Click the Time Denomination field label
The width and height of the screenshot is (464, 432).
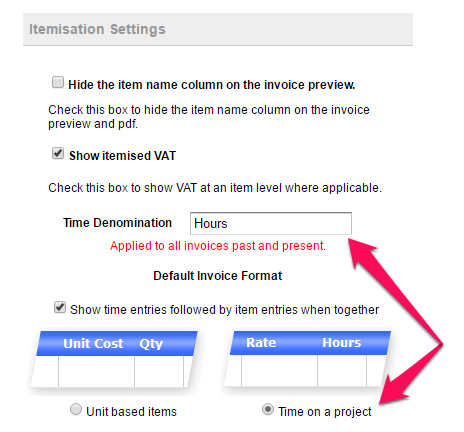pos(117,223)
